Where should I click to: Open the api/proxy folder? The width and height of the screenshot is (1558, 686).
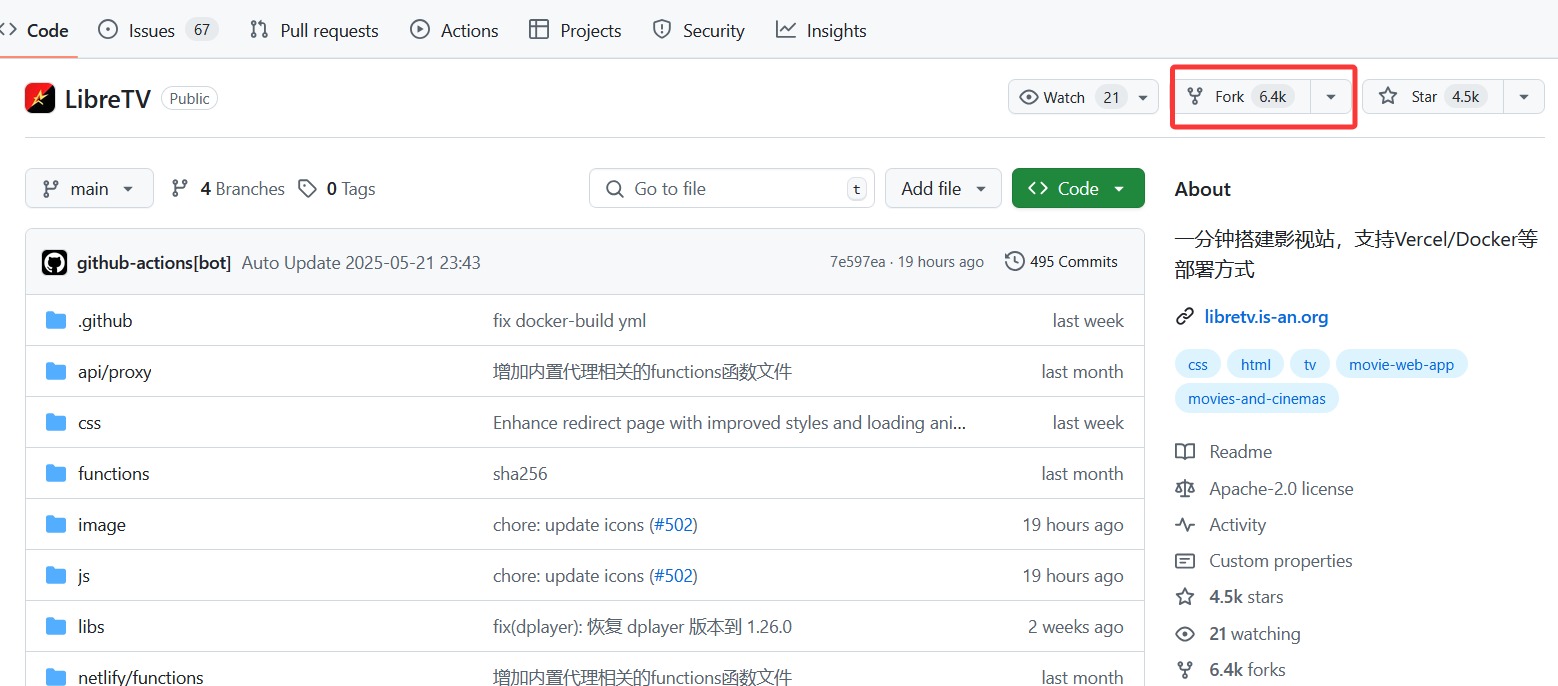click(x=115, y=372)
